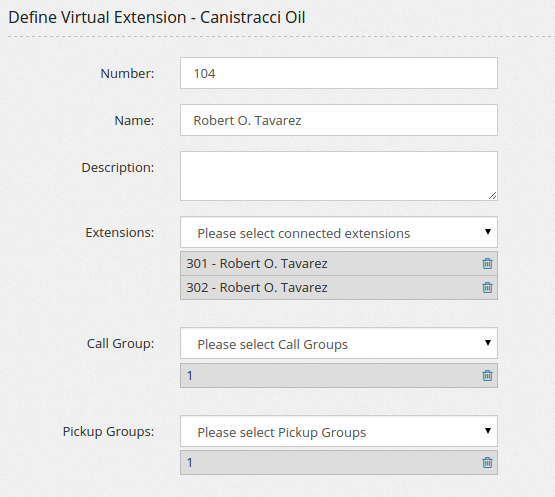The height and width of the screenshot is (497, 555).
Task: Click the Name field with Robert O. Tavarez
Action: (339, 120)
